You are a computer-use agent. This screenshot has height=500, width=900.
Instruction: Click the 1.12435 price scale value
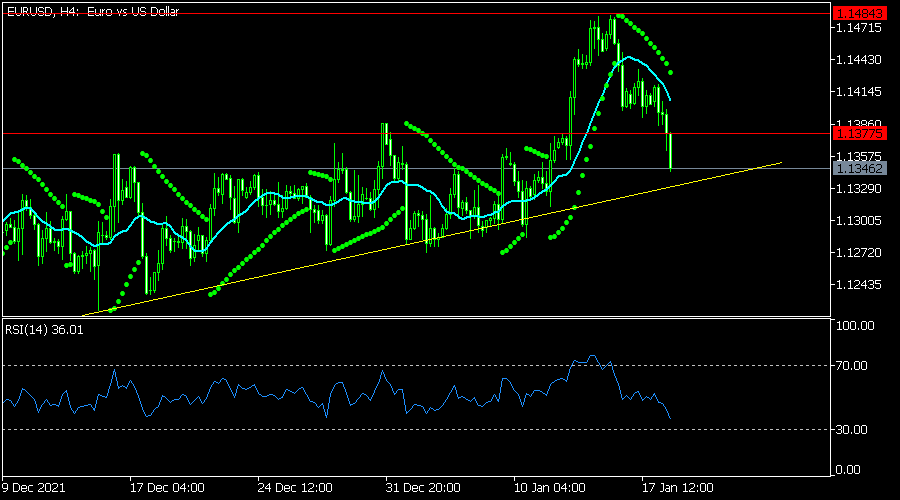[x=859, y=285]
